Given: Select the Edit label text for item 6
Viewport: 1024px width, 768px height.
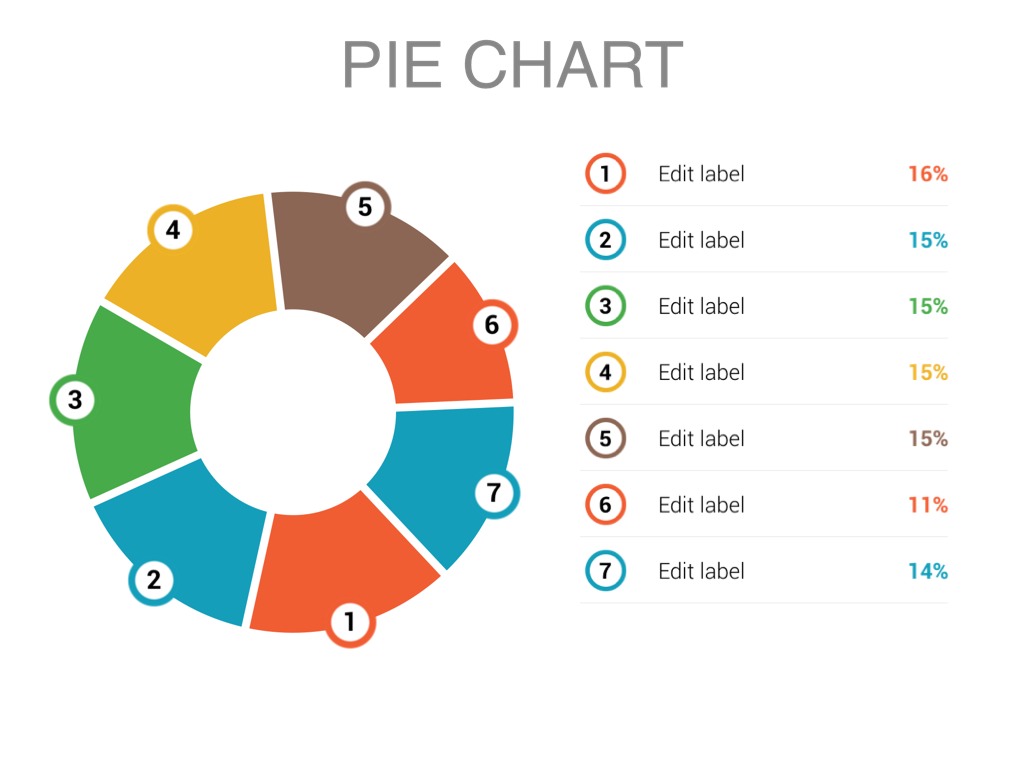Looking at the screenshot, I should 701,505.
